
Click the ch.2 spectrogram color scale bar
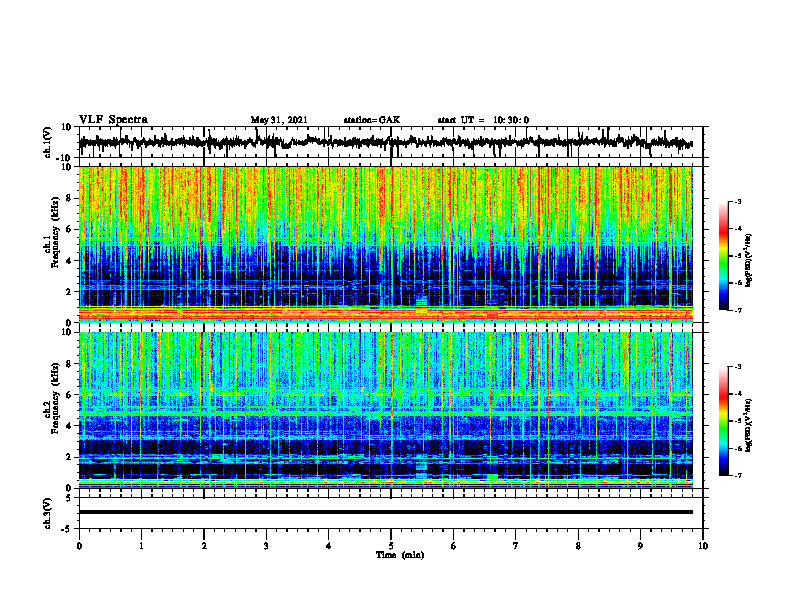pos(723,421)
